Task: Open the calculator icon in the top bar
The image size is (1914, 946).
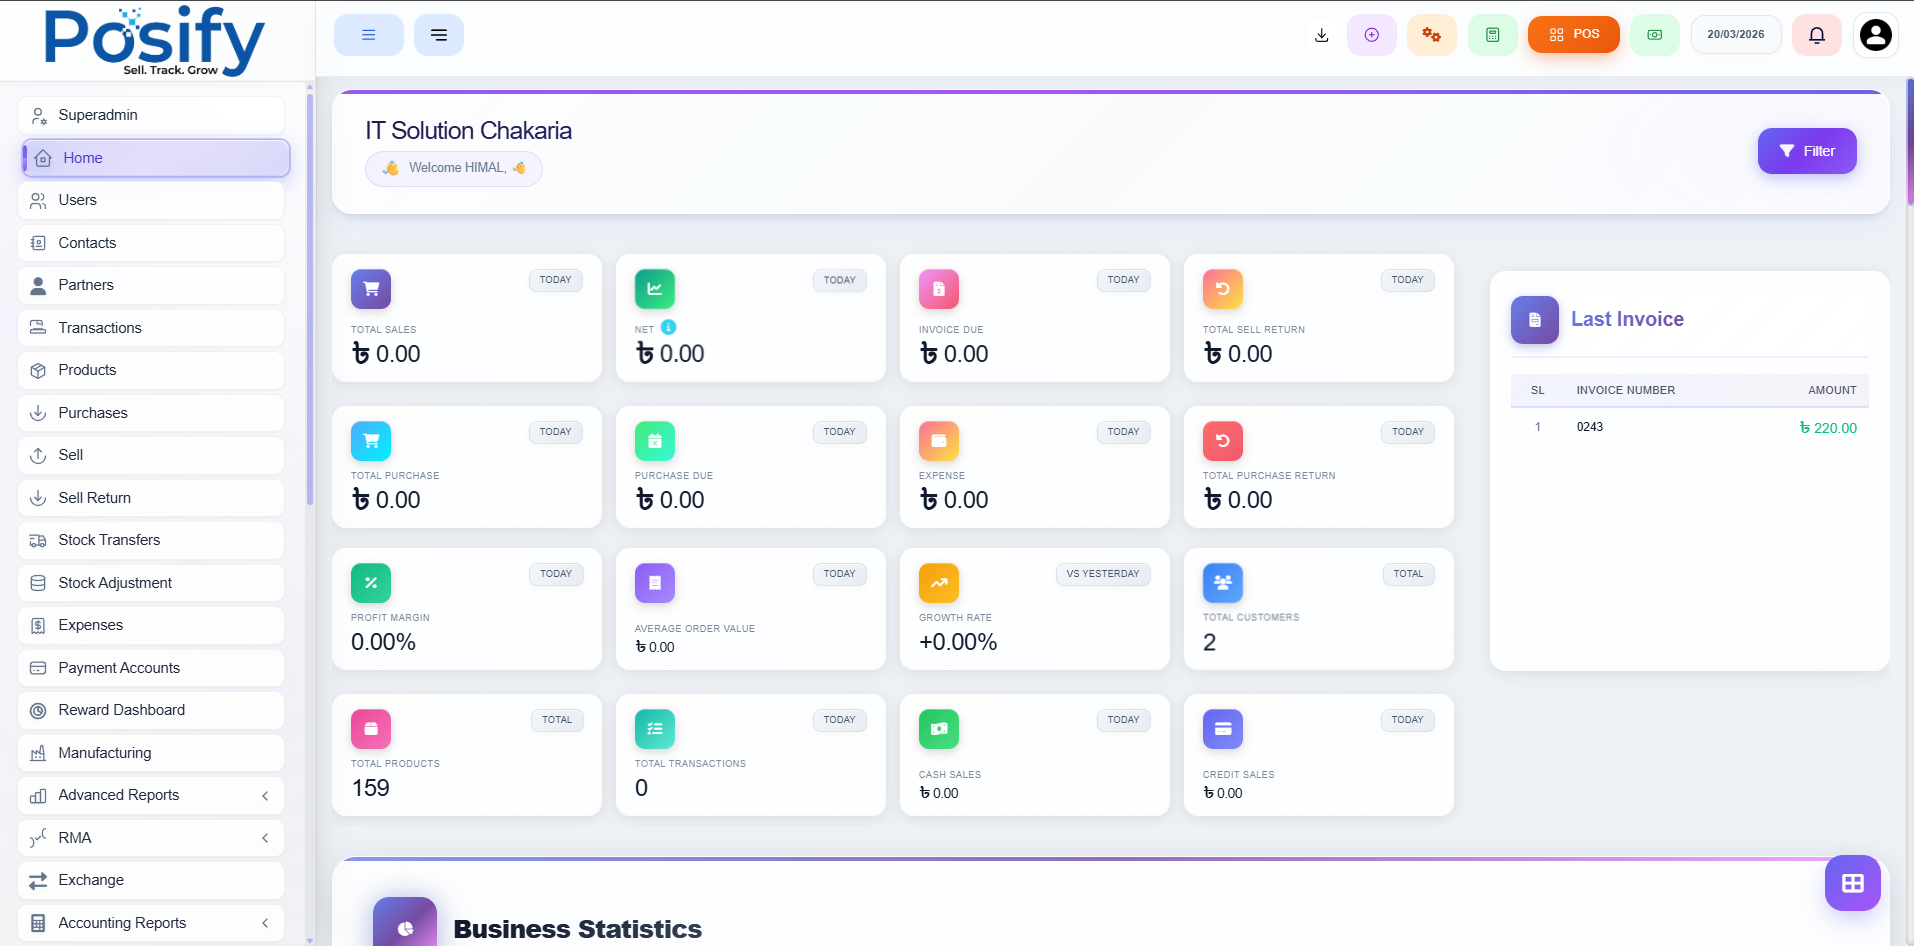Action: click(1492, 34)
